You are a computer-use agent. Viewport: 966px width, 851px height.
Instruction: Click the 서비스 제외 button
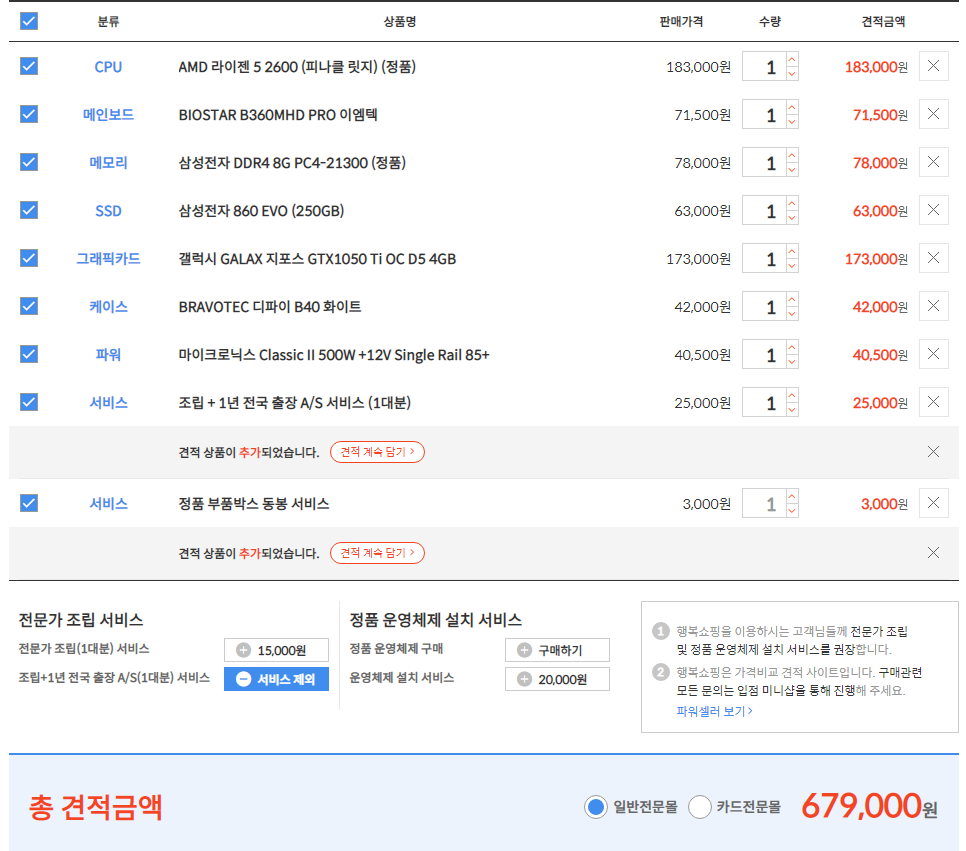(276, 679)
